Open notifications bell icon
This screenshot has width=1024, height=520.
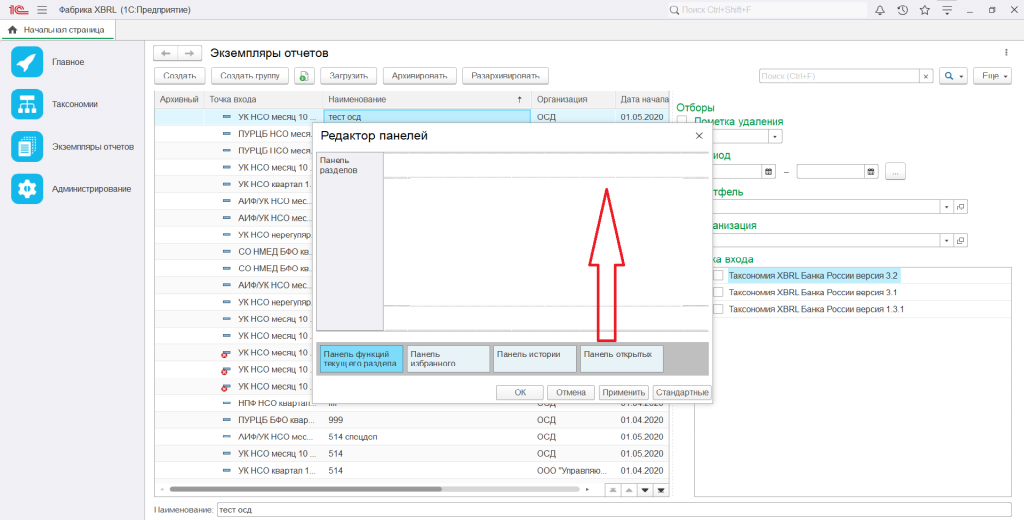point(880,10)
